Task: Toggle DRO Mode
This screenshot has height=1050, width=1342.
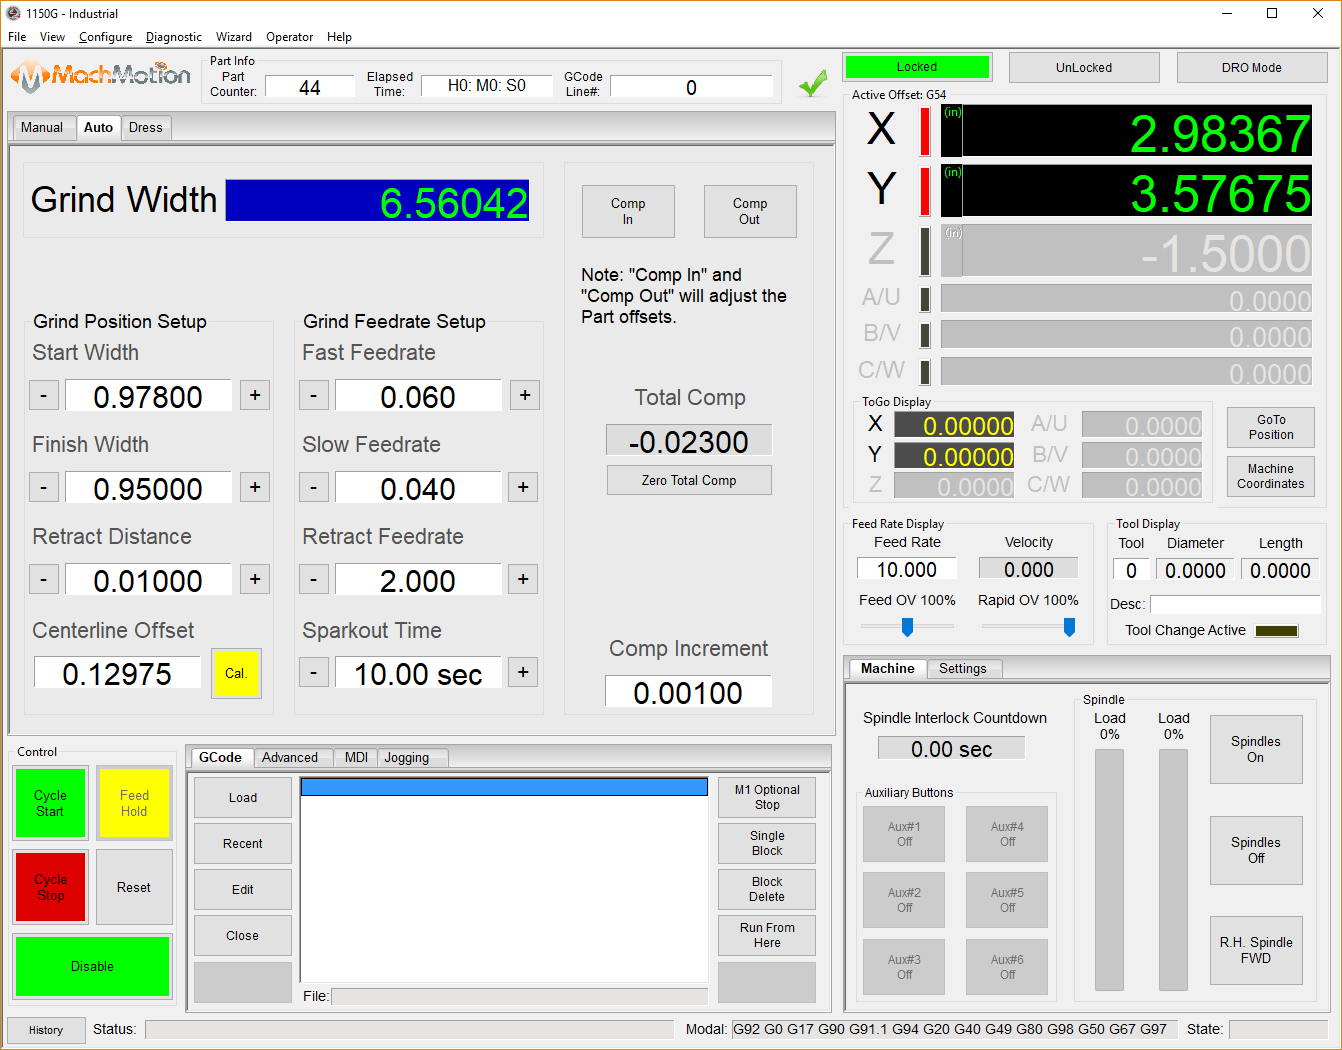Action: click(1252, 68)
